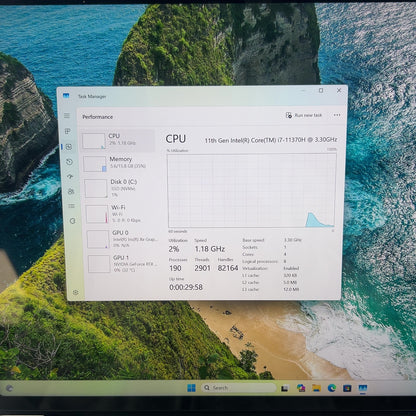Select the Wi-Fi performance entry

121,214
